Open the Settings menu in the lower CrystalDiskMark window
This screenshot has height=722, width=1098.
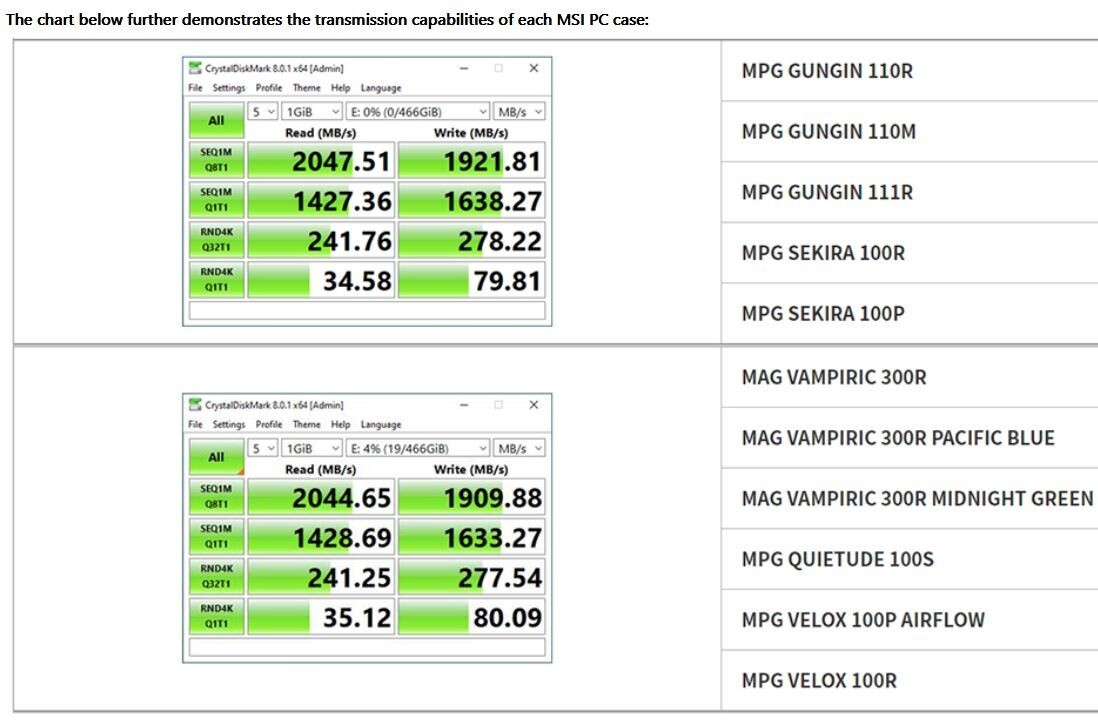click(x=229, y=424)
